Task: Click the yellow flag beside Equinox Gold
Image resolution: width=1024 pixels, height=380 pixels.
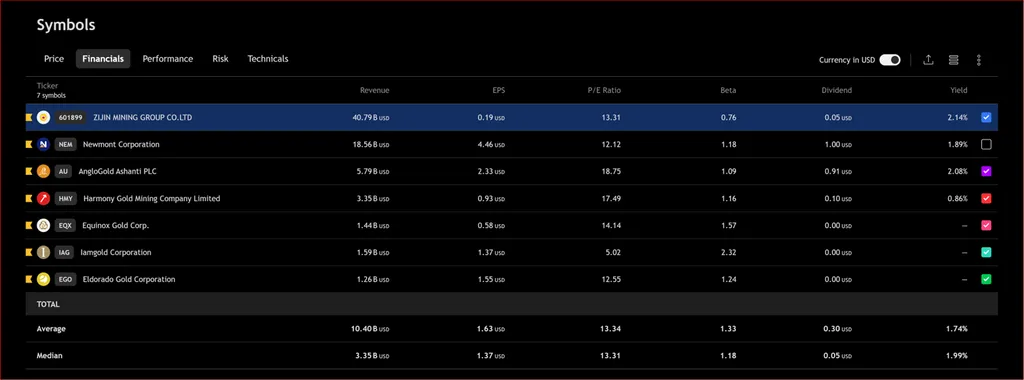Action: coord(29,225)
